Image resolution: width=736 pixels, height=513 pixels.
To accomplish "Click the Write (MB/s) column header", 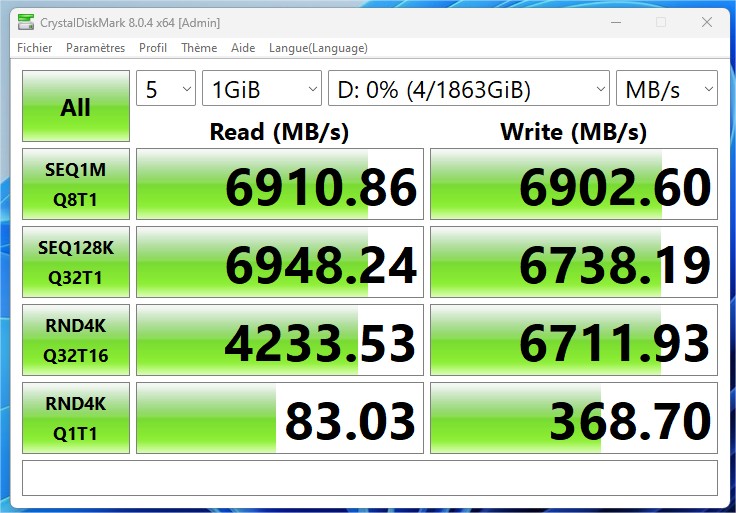I will 574,132.
